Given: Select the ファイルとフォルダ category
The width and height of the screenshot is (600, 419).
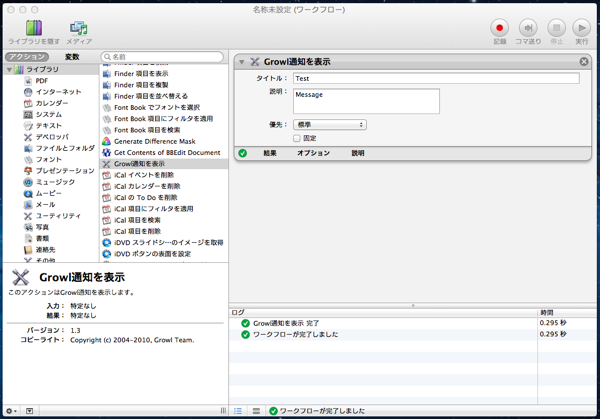Looking at the screenshot, I should (65, 148).
